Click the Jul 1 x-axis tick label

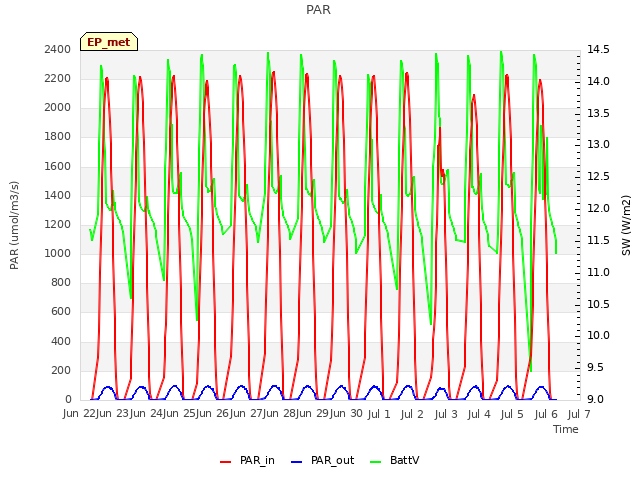379,414
